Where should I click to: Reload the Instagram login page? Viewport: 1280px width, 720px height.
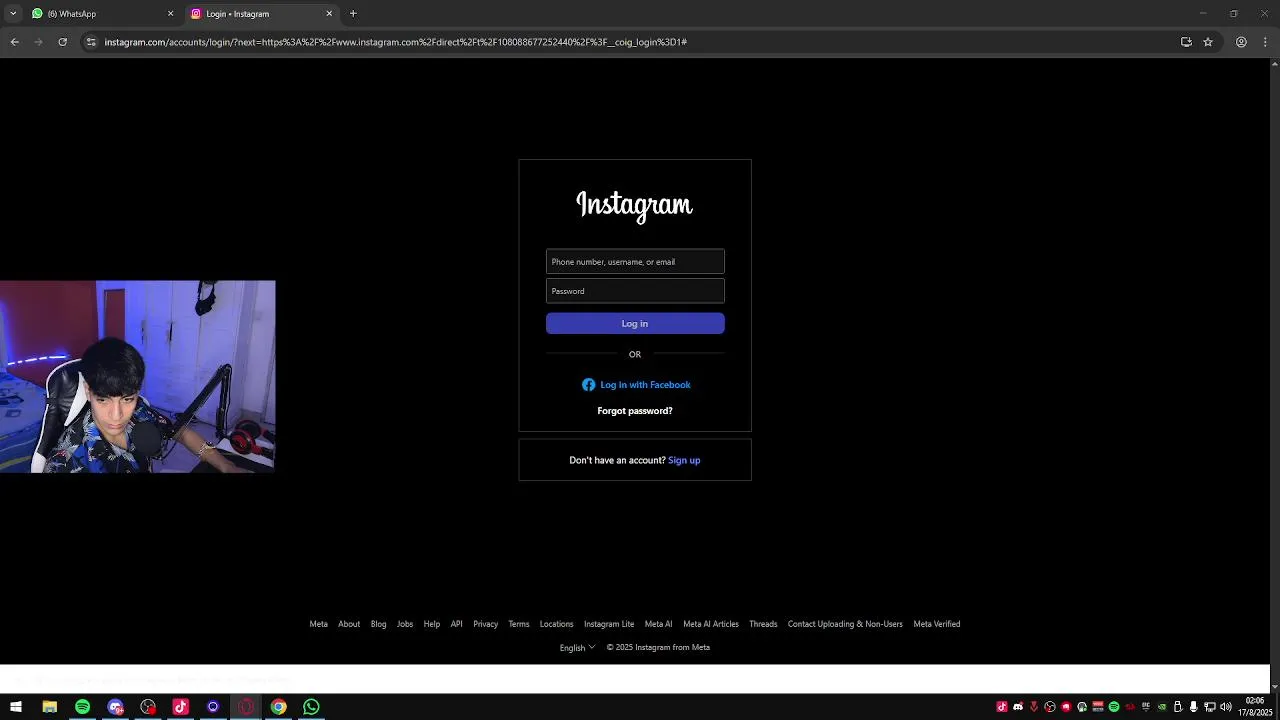point(62,42)
